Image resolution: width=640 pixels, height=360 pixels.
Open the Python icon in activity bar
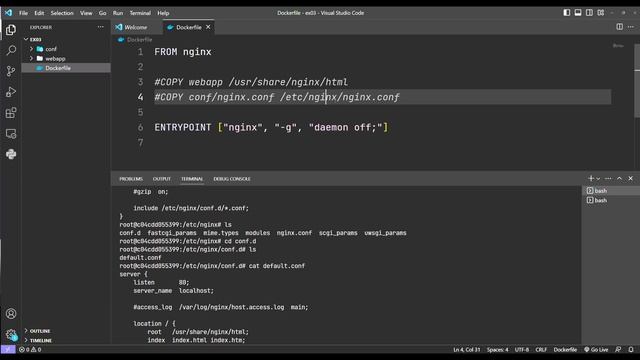point(11,154)
